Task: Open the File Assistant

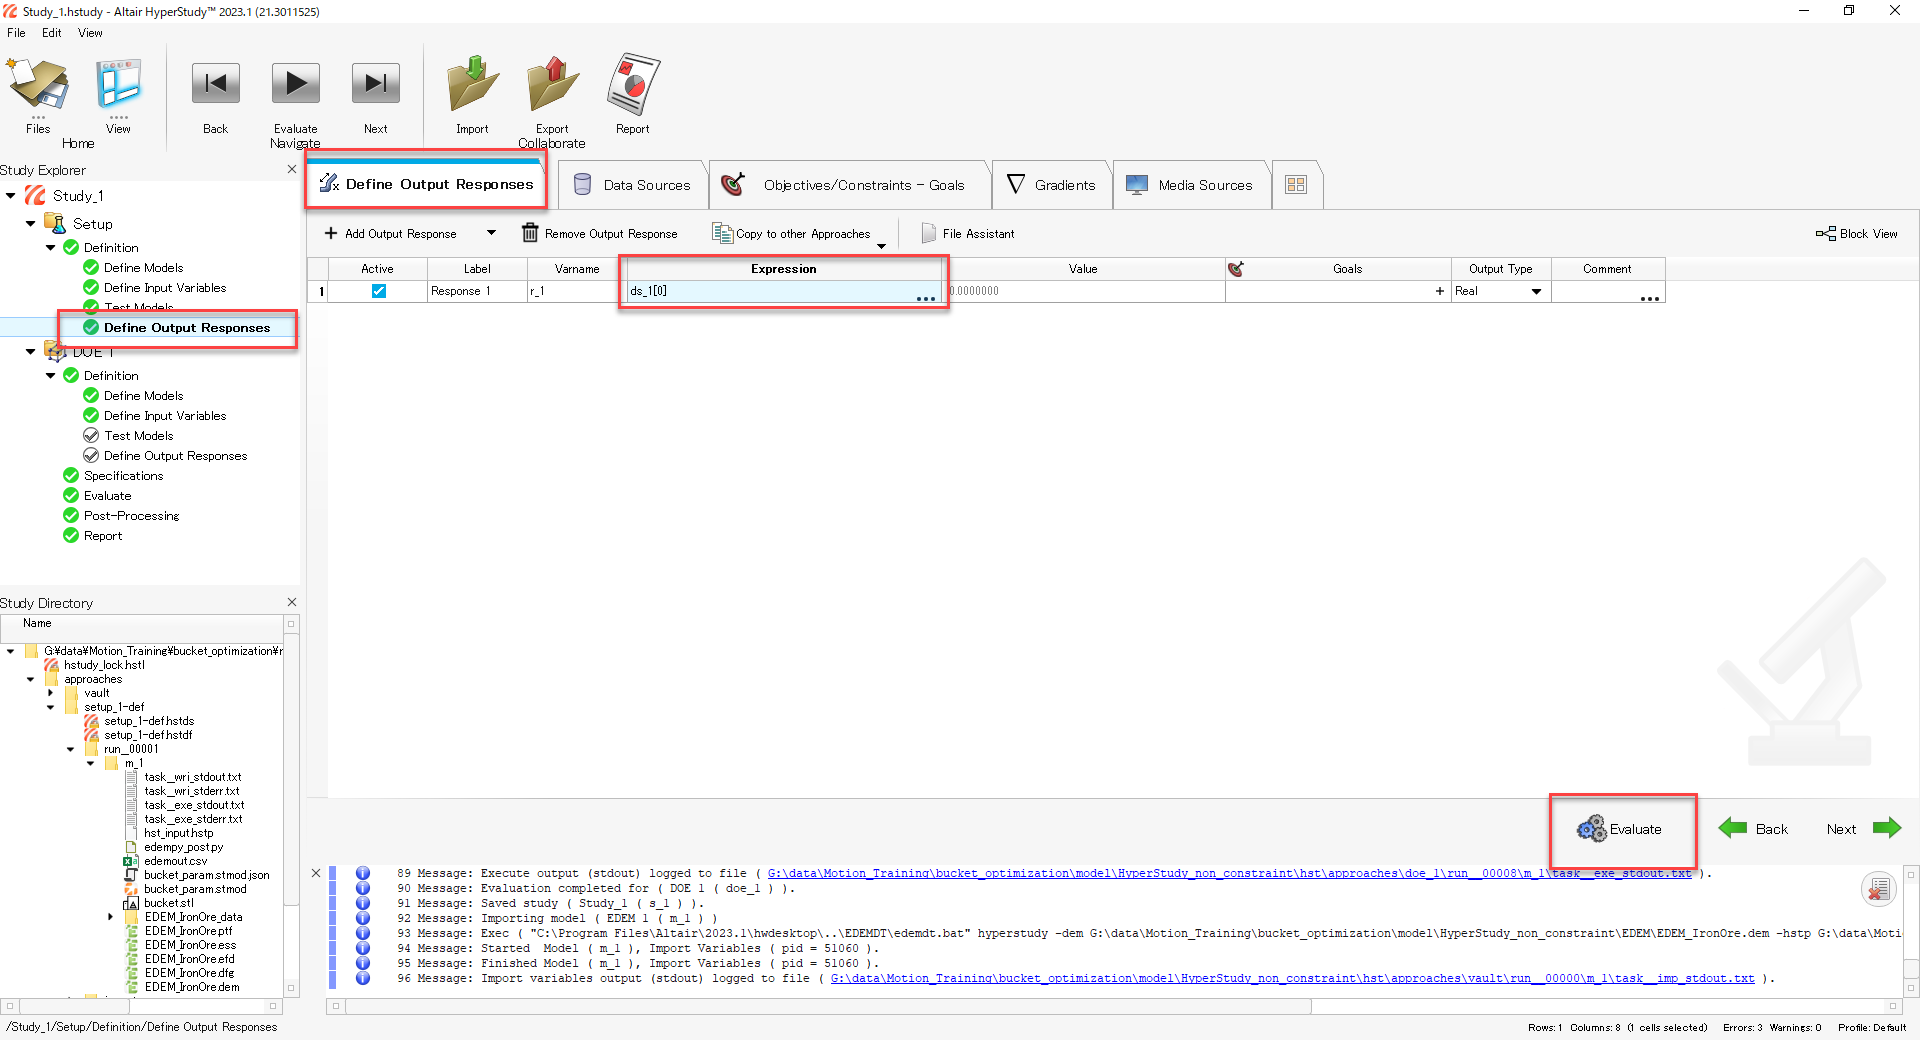Action: 968,234
